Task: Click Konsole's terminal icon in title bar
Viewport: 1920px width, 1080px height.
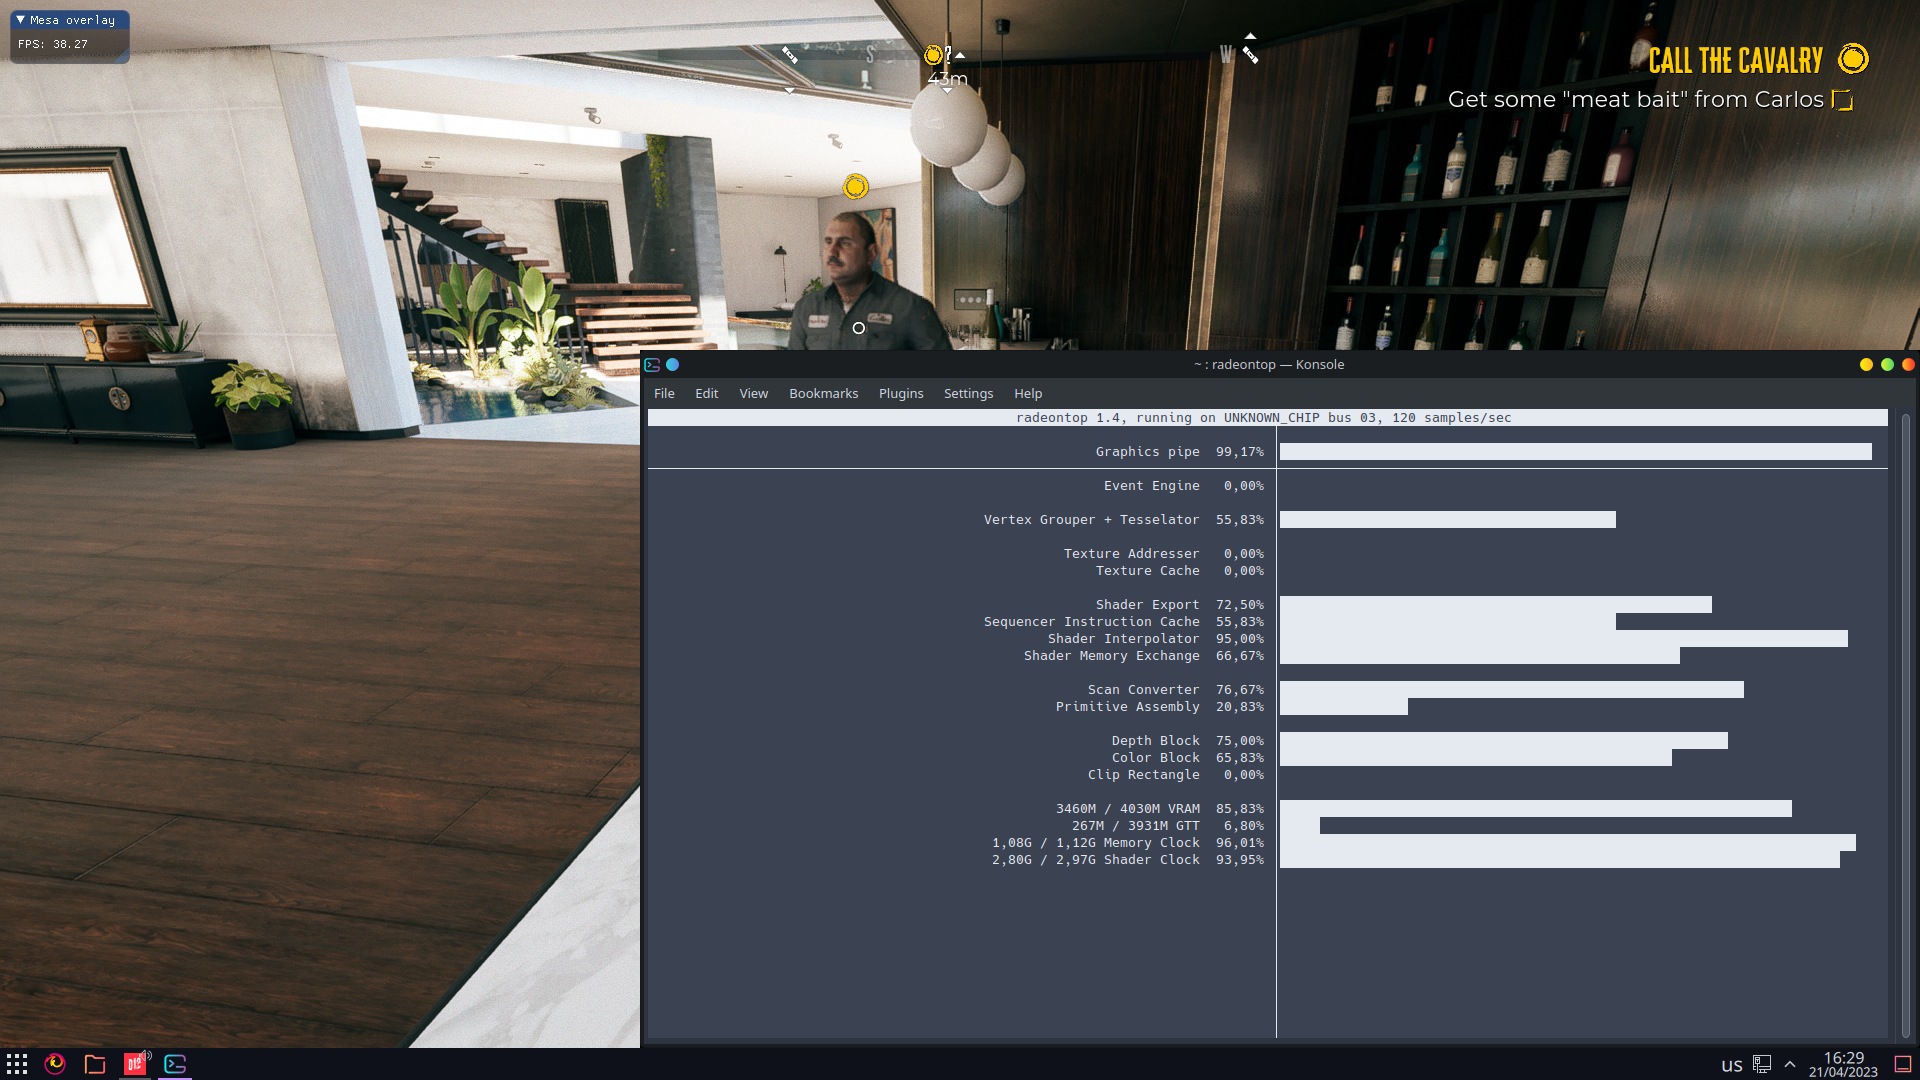Action: [652, 365]
